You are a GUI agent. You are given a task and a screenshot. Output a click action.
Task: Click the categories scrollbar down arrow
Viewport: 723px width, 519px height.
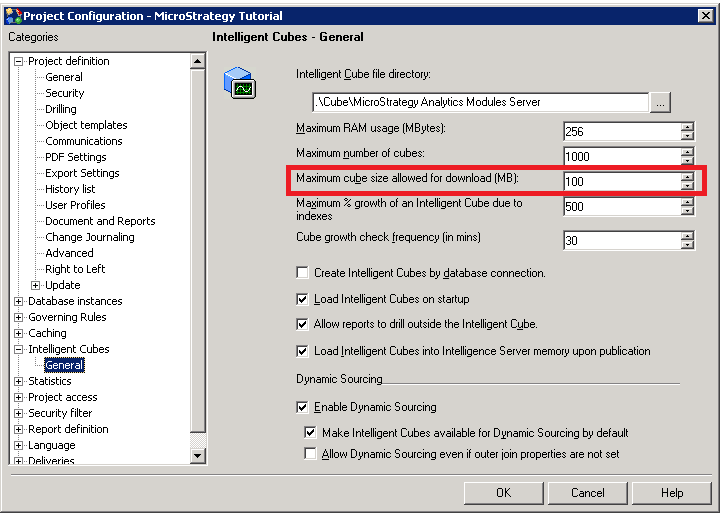198,456
